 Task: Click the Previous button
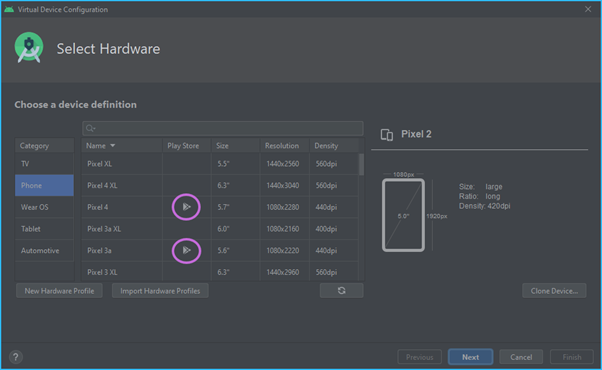click(420, 357)
